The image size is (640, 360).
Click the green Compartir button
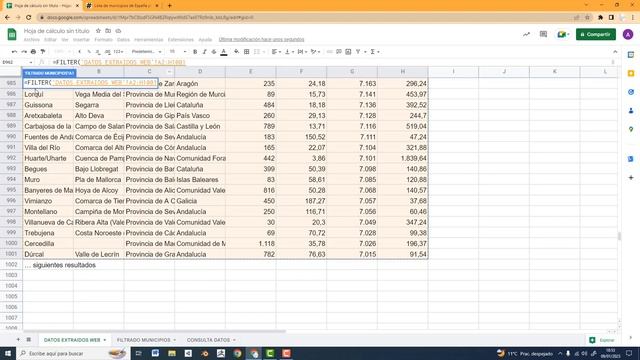[x=596, y=34]
